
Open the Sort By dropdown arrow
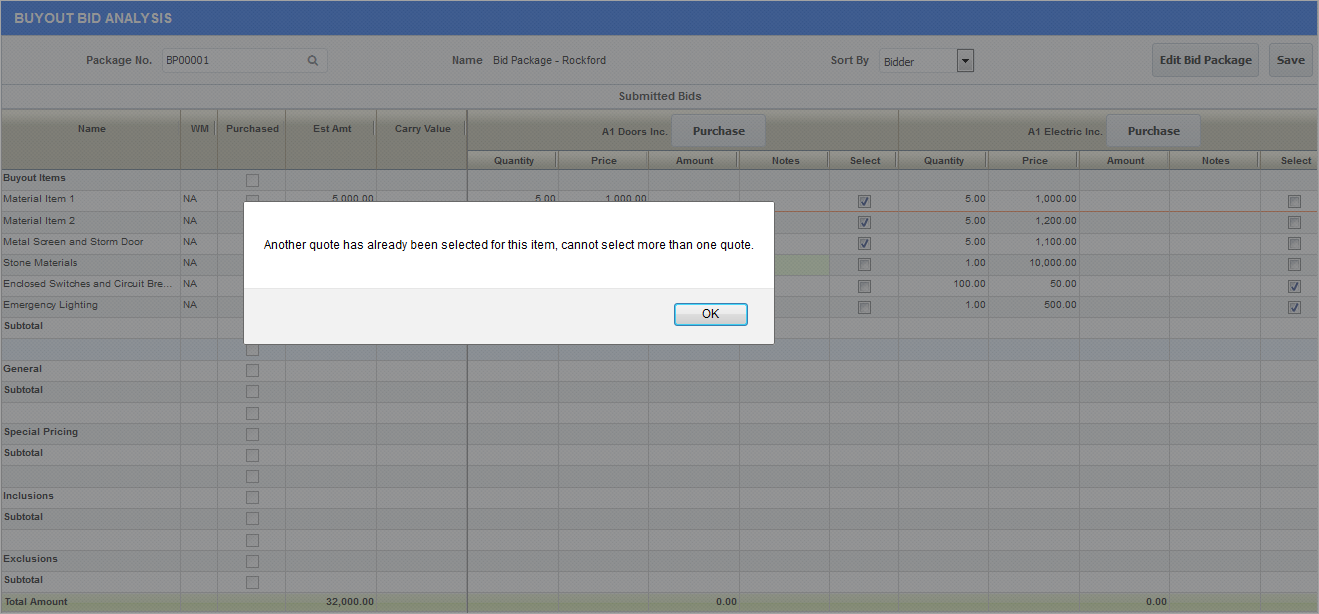[x=965, y=61]
